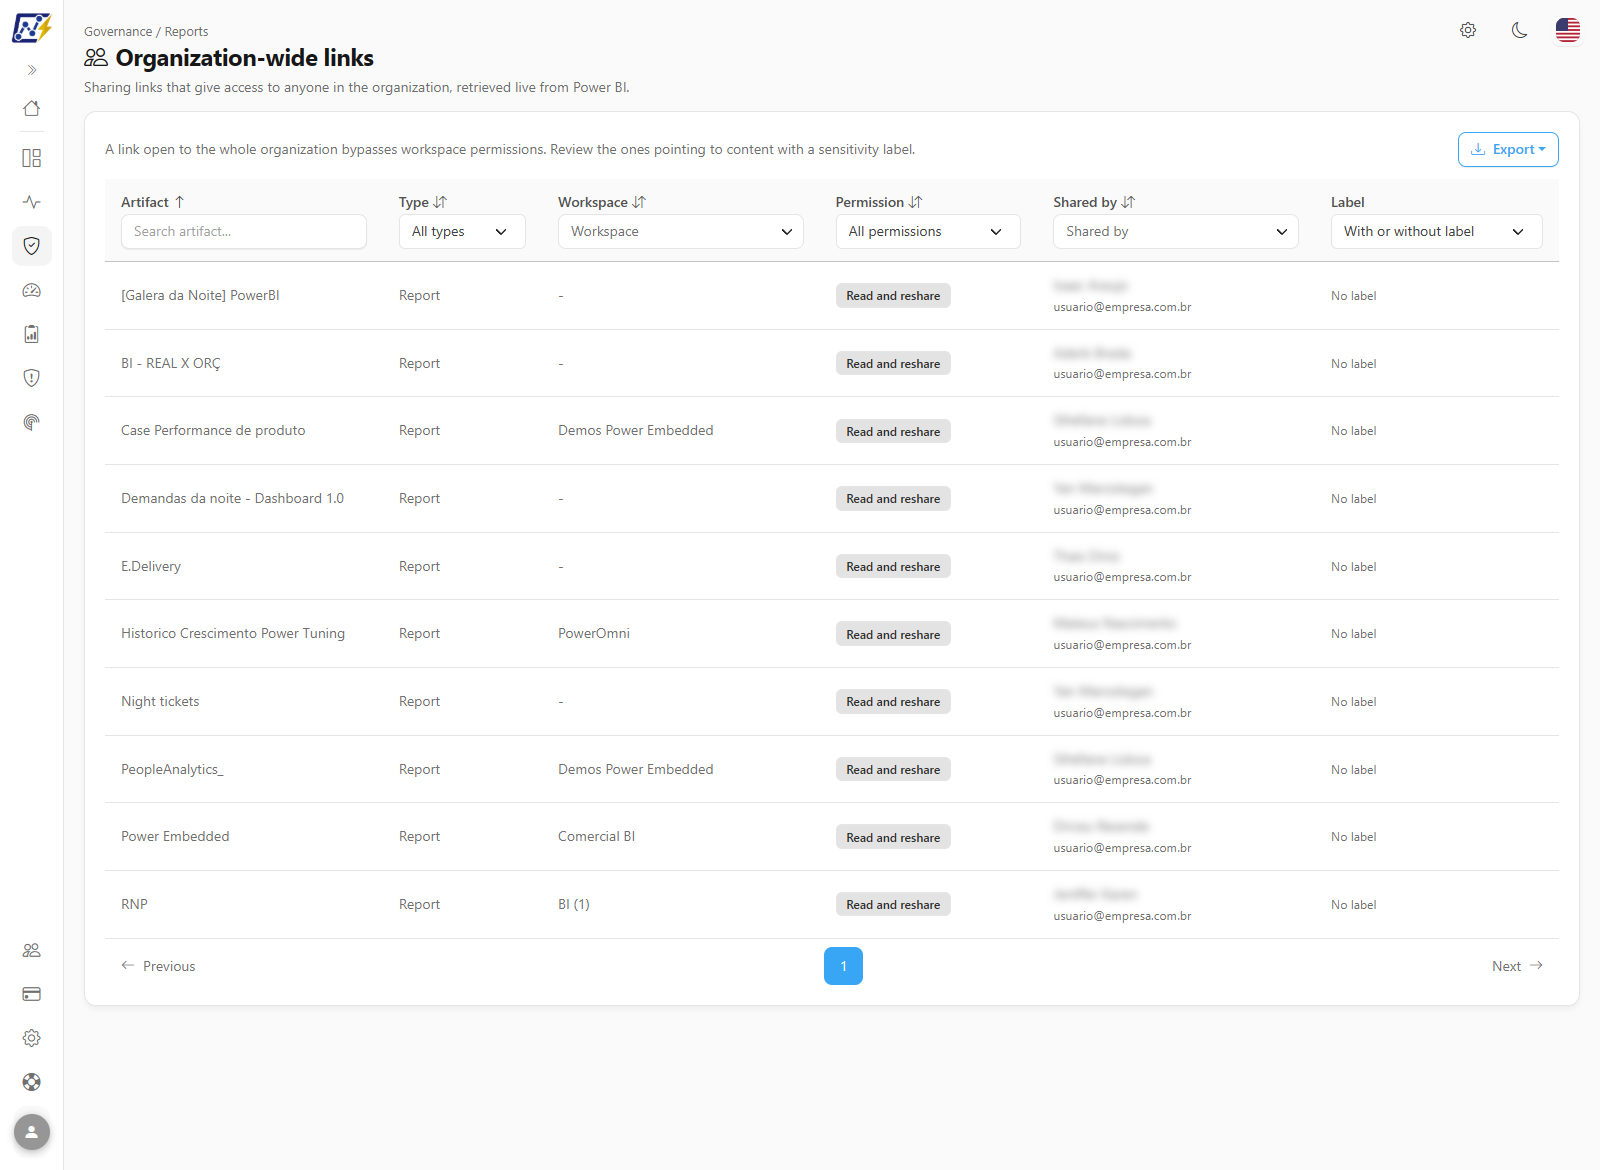
Task: Open the support lifebuoy icon in sidebar
Action: [x=32, y=1082]
